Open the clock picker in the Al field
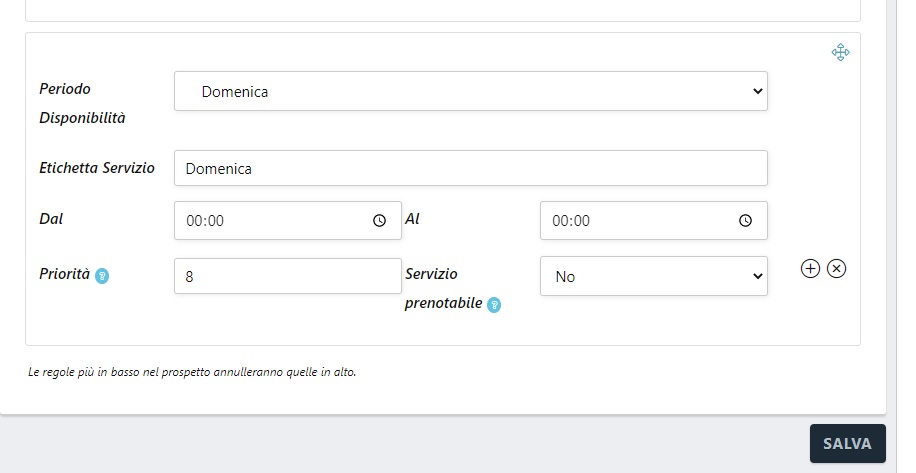 [x=745, y=221]
